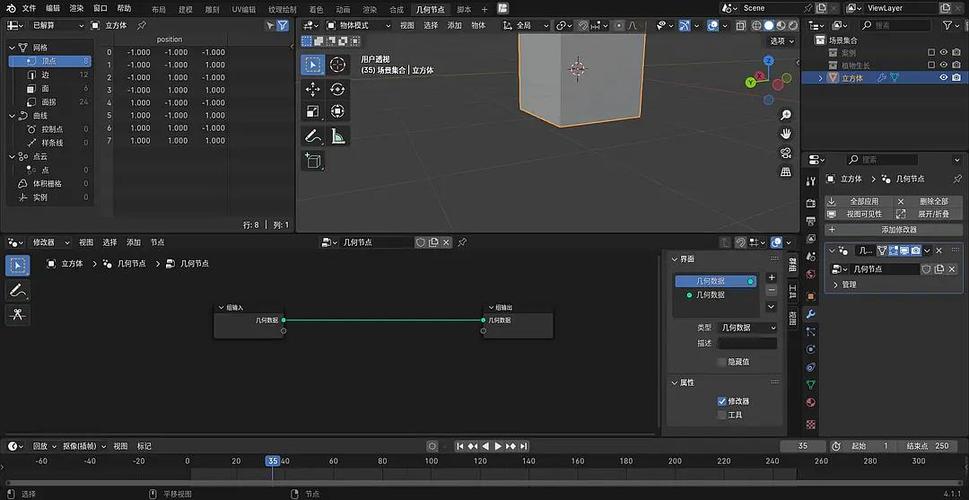Open the 全局 transform orientation dropdown
This screenshot has width=969, height=500.
click(526, 25)
